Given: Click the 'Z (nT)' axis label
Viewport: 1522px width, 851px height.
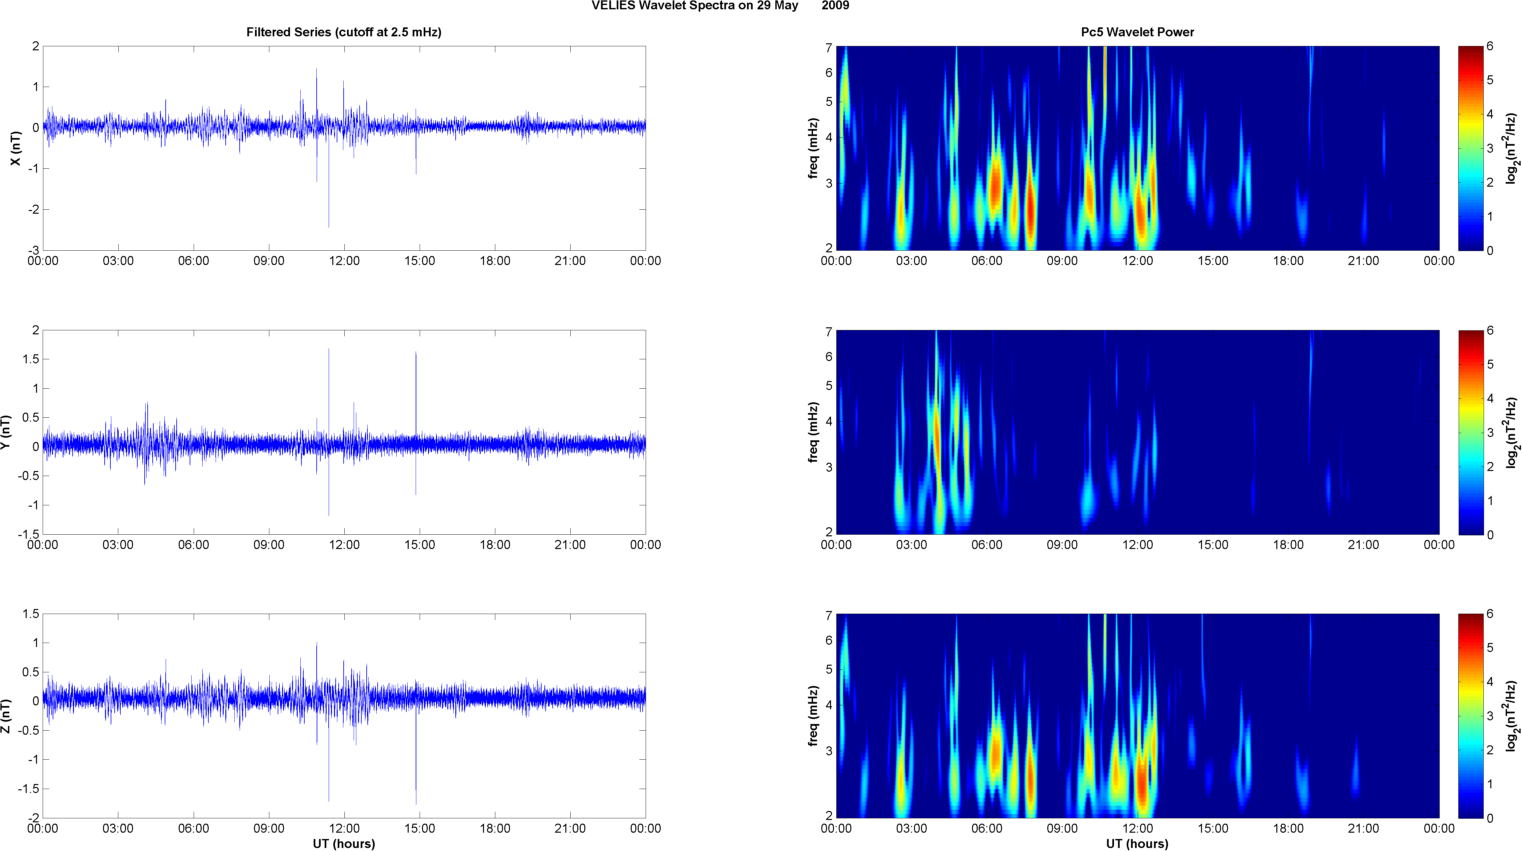Looking at the screenshot, I should pos(6,716).
